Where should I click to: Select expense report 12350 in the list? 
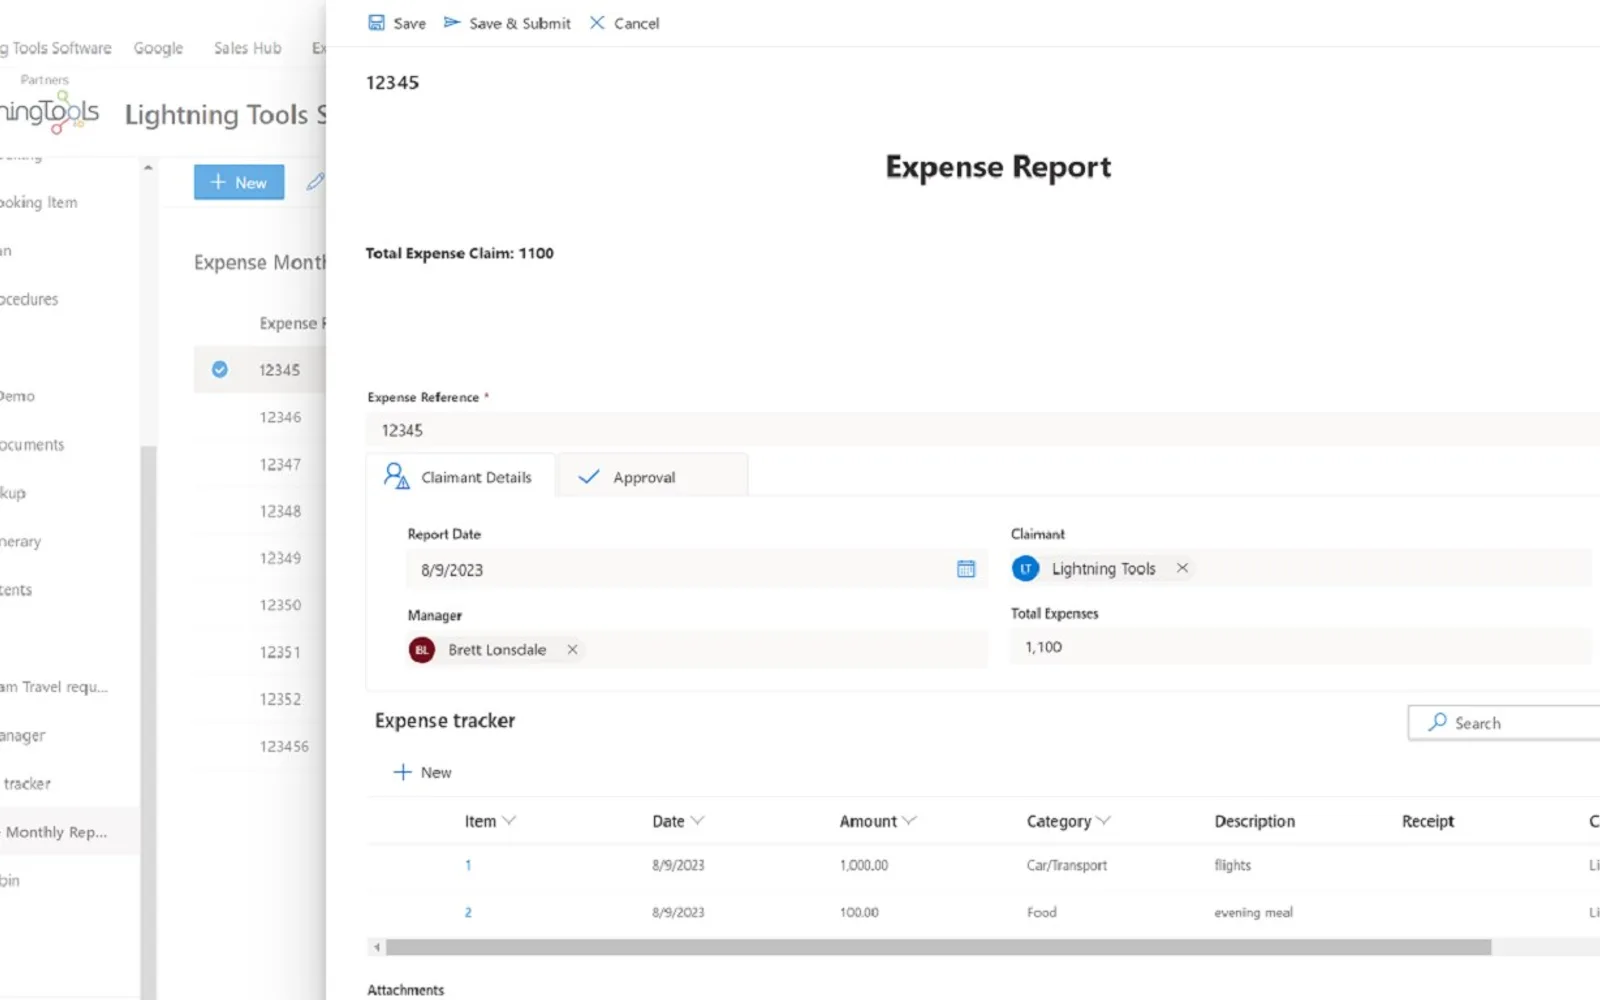click(280, 605)
